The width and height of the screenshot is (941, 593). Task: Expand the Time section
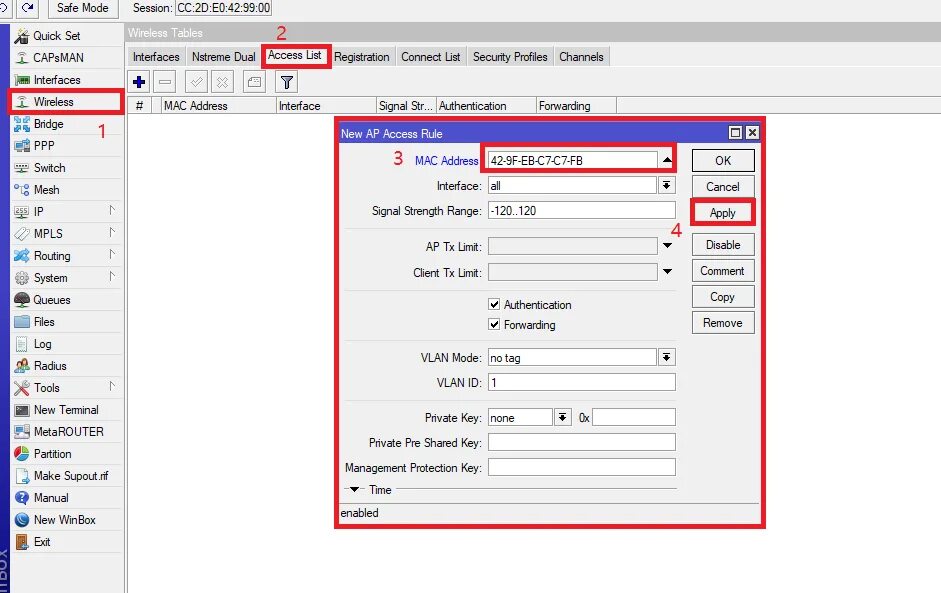point(354,489)
